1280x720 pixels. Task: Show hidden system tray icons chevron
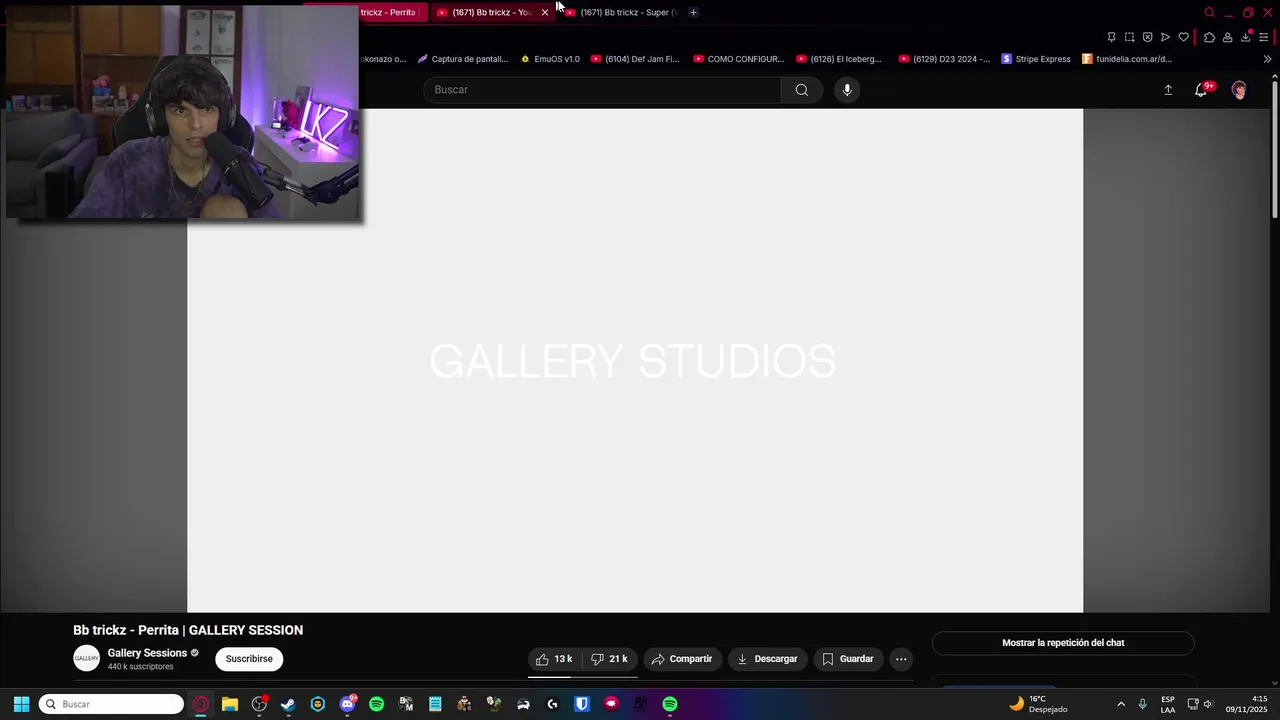(1120, 704)
